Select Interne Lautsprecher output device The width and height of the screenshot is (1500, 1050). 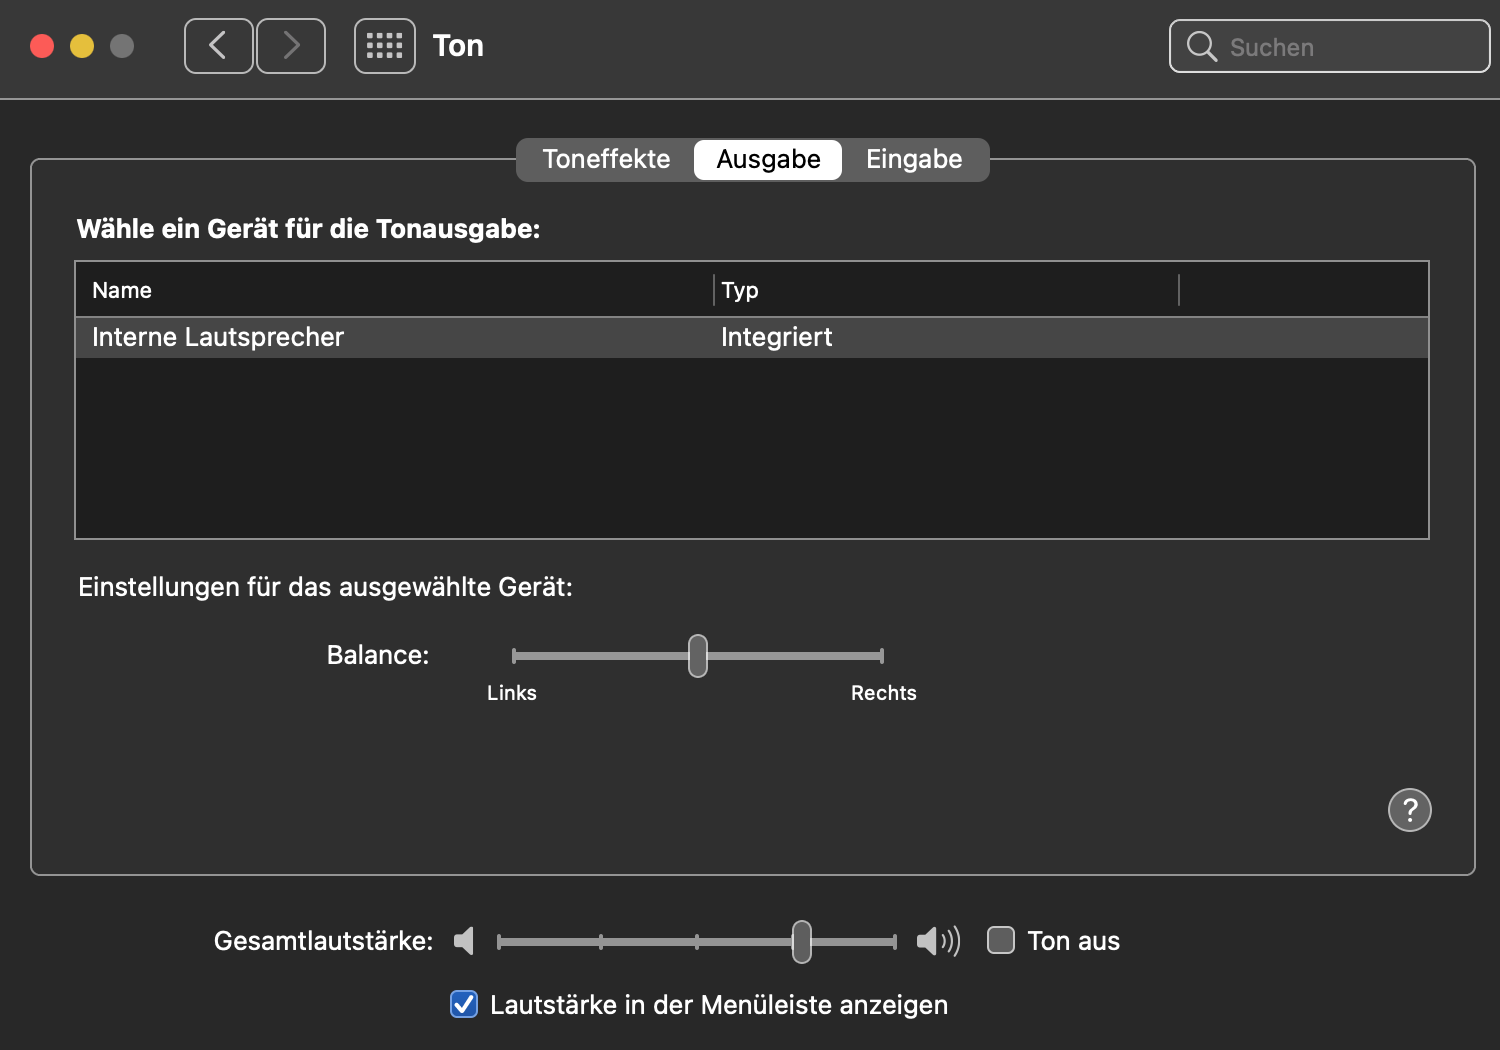pyautogui.click(x=218, y=338)
